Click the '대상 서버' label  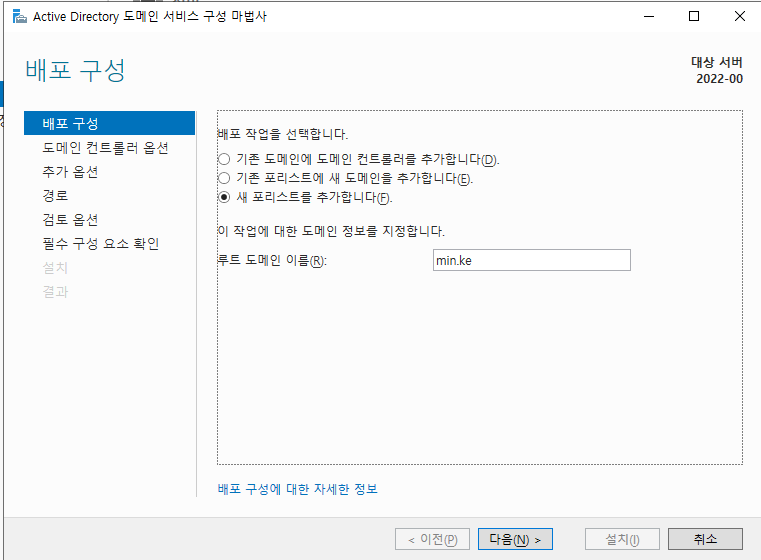(717, 62)
